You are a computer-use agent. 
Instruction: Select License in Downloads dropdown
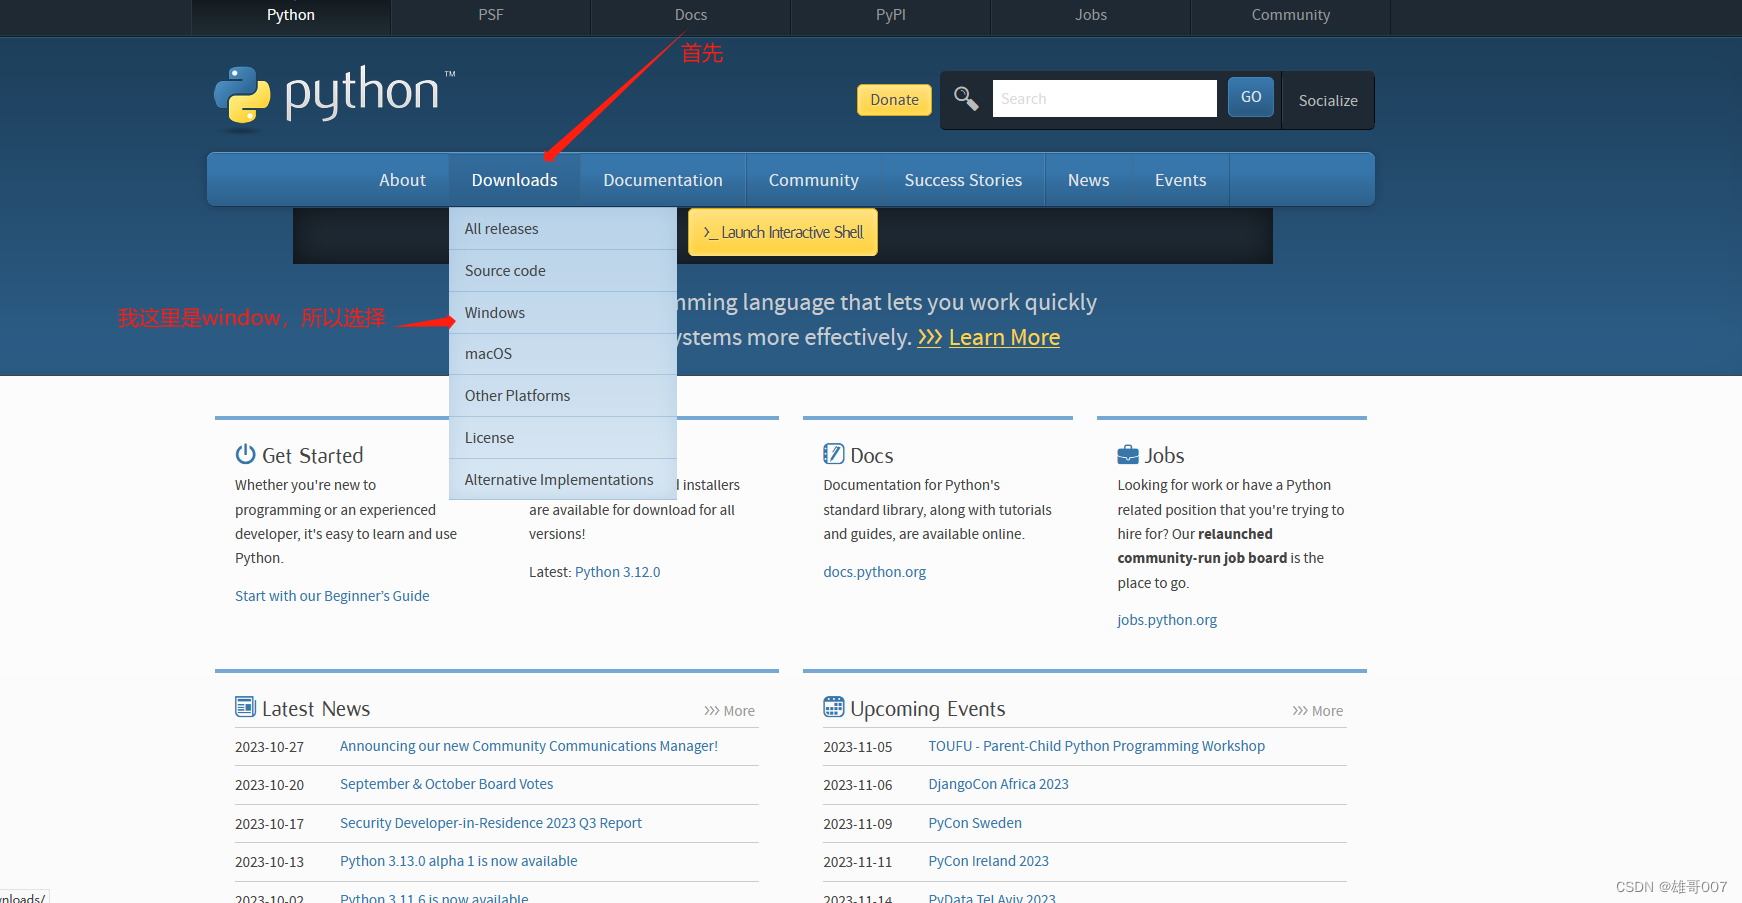[563, 438]
